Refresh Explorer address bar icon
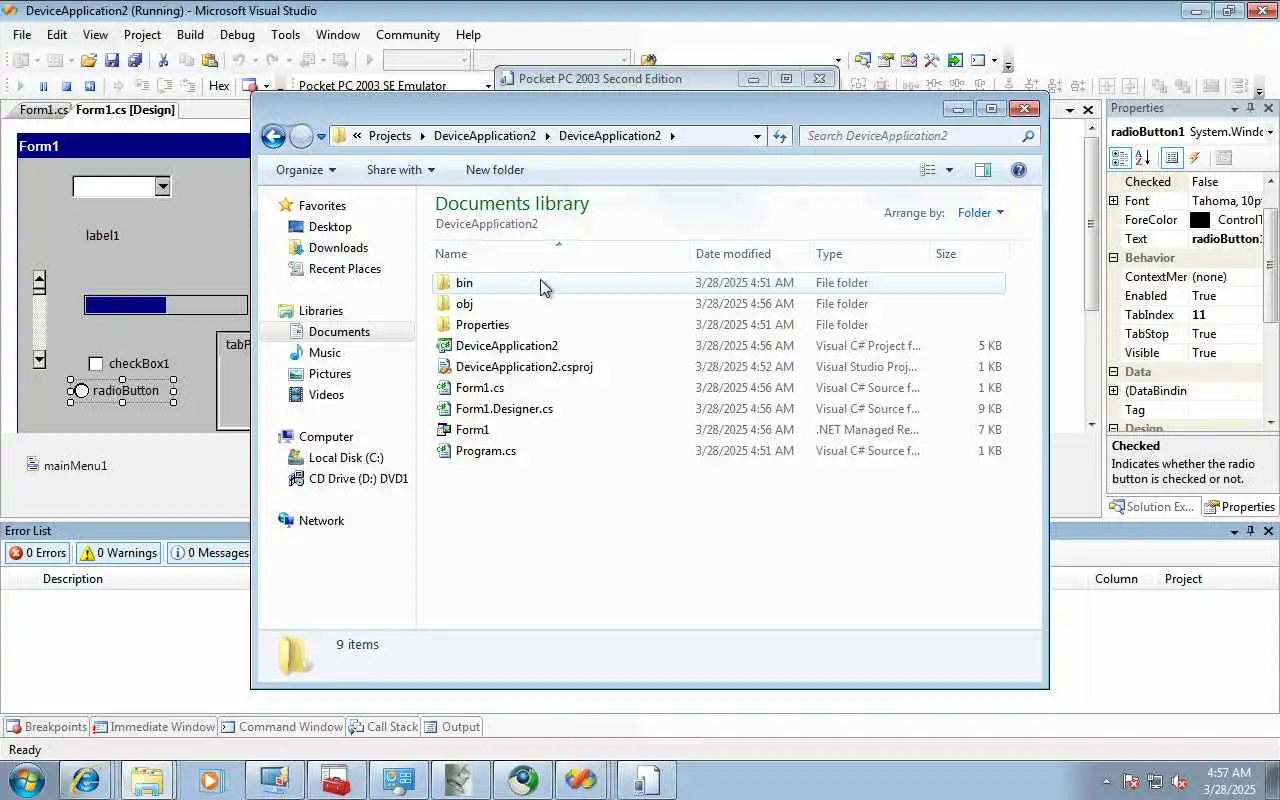1280x800 pixels. 780,136
